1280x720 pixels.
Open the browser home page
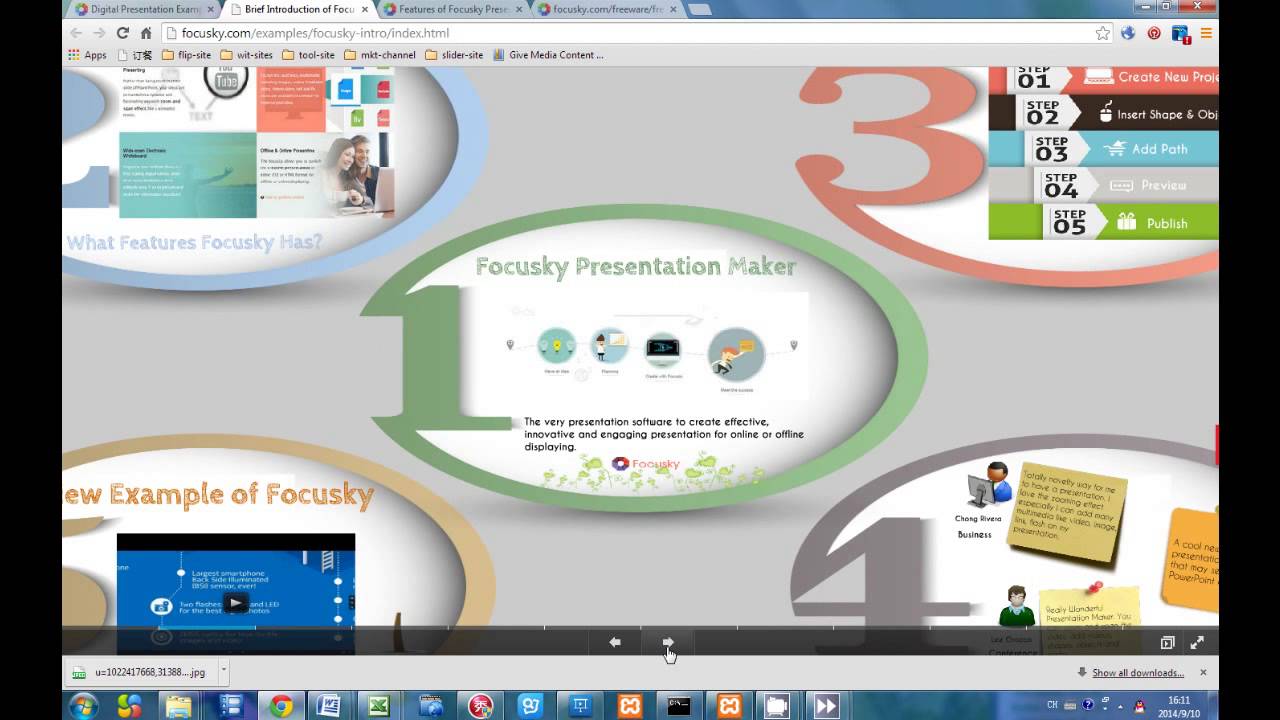(x=146, y=33)
